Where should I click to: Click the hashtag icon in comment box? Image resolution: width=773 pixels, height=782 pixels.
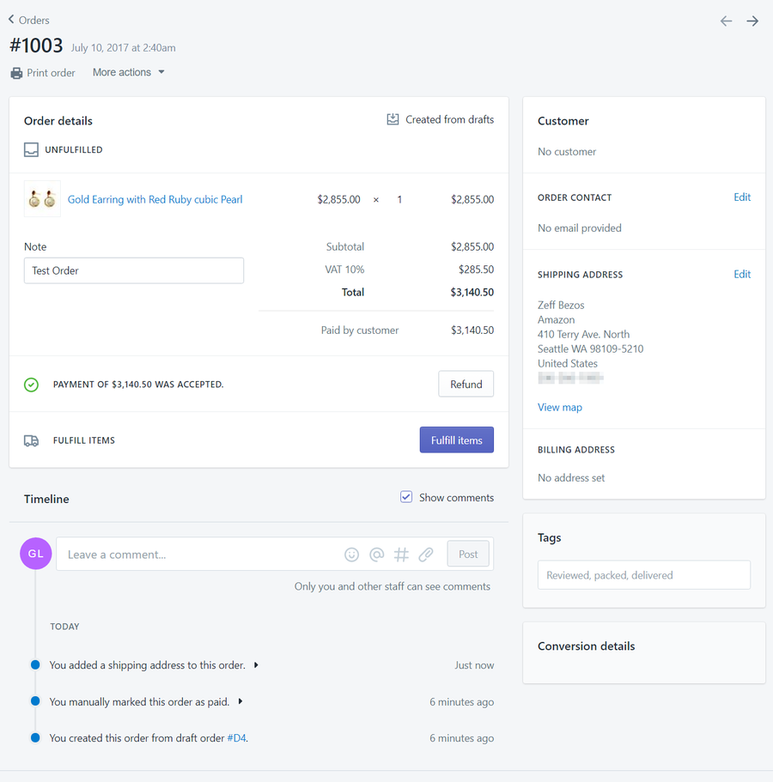tap(402, 554)
